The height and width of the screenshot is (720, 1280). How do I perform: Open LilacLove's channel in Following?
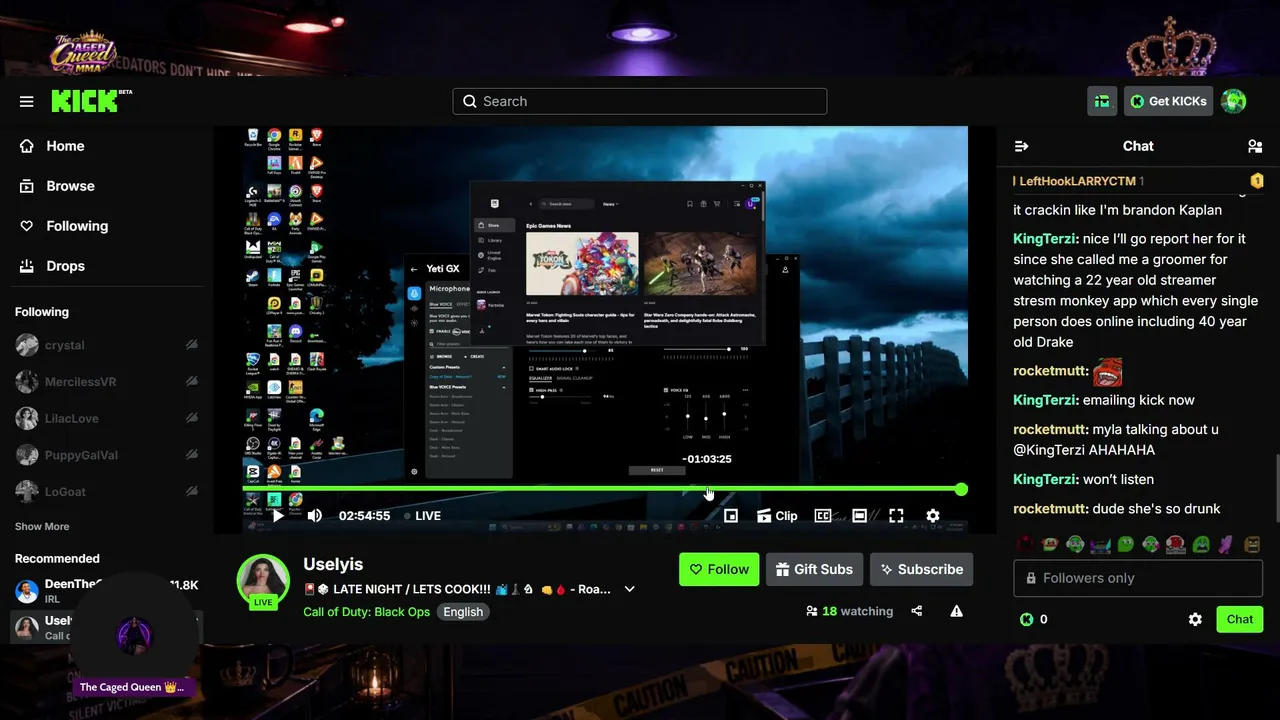pos(72,418)
